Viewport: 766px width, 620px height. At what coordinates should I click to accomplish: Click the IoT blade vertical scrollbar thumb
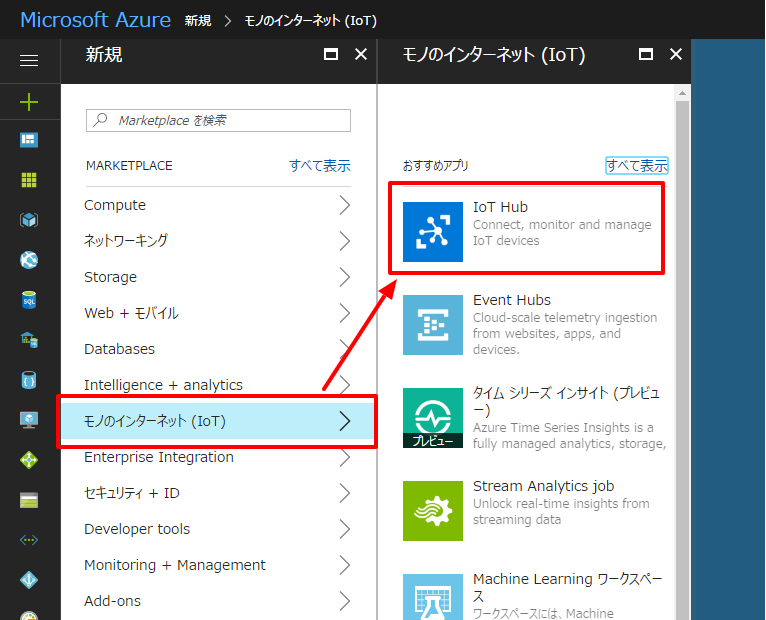click(x=682, y=361)
